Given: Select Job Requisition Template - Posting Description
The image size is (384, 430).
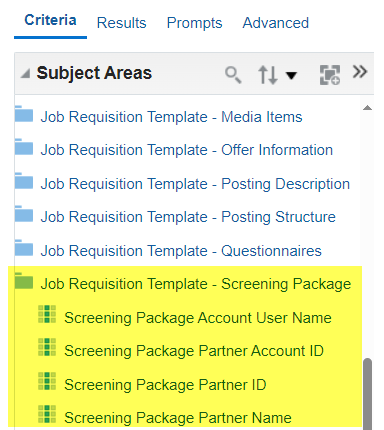Looking at the screenshot, I should tap(195, 184).
